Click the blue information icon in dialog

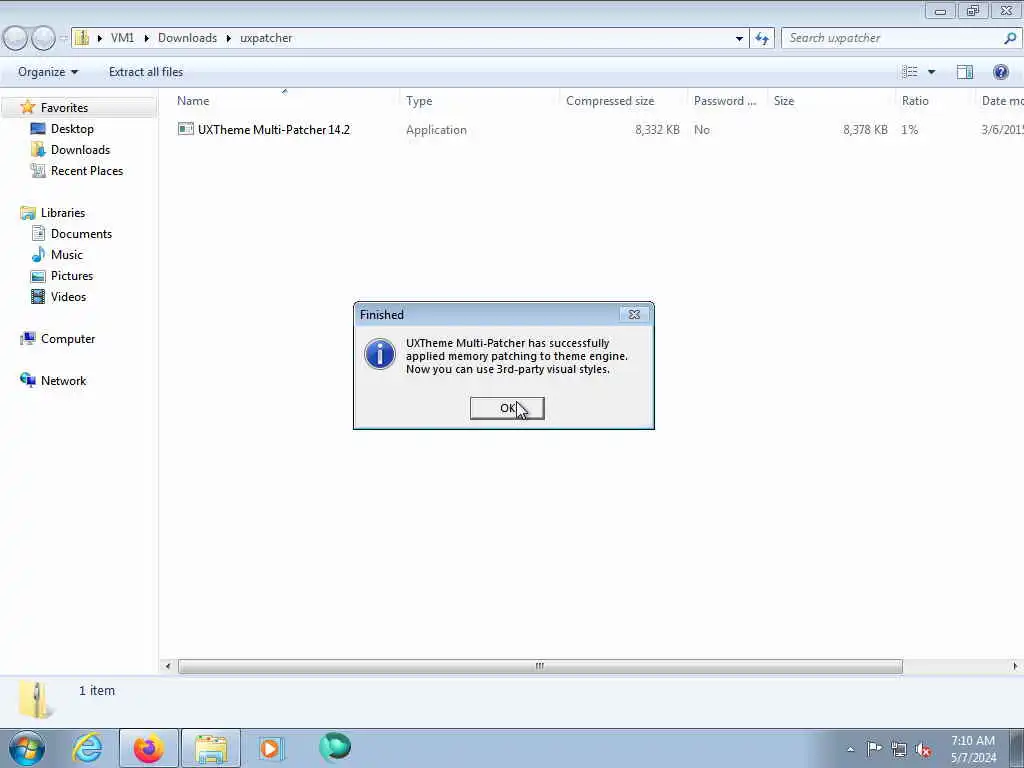[379, 354]
